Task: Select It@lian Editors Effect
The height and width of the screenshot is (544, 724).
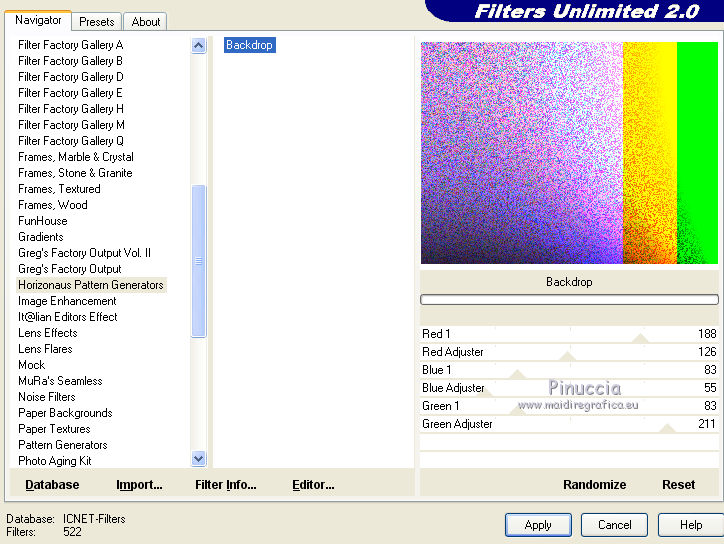Action: 68,317
